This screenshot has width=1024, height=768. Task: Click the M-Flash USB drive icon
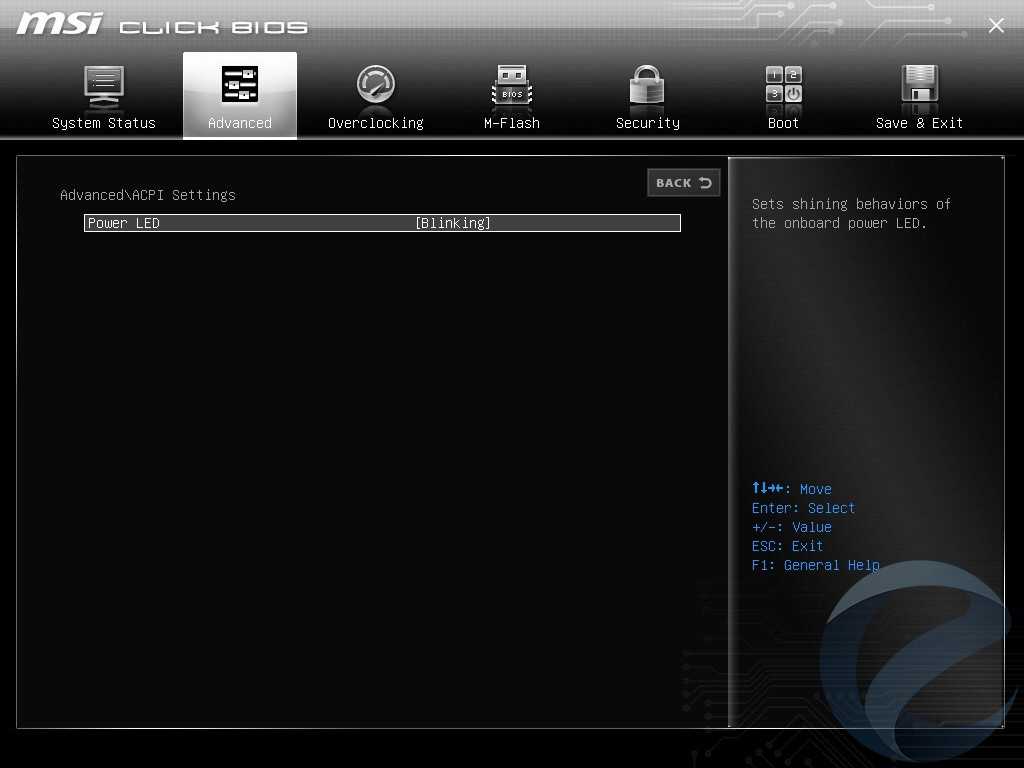click(x=512, y=86)
